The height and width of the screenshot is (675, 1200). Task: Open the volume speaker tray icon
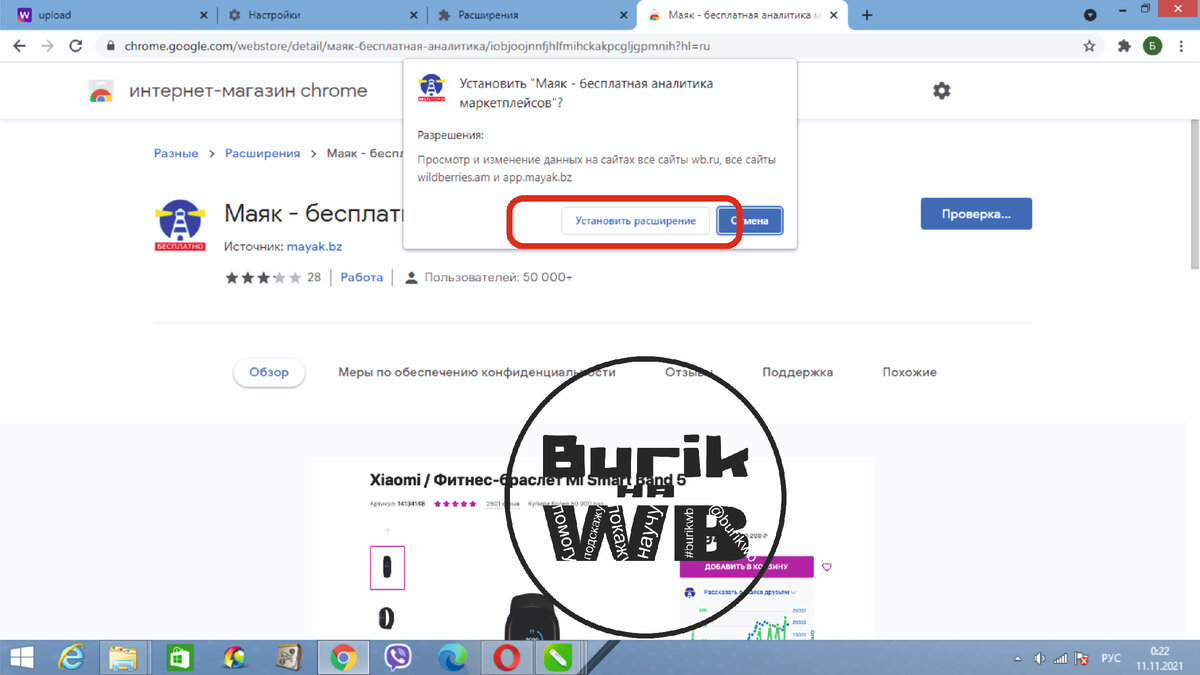1040,658
